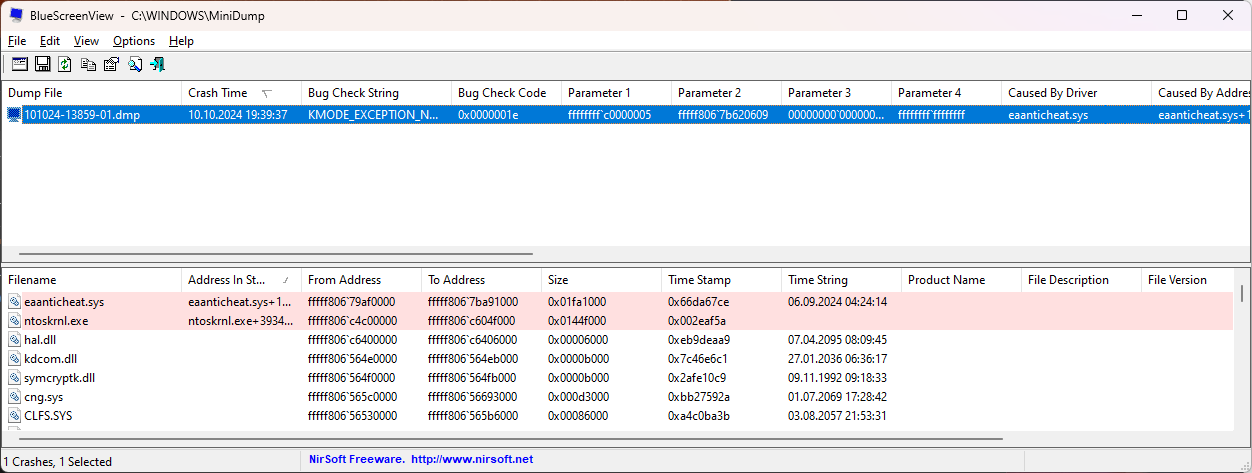The image size is (1252, 473).
Task: Click the size value 0x01fa1000
Action: tap(578, 302)
